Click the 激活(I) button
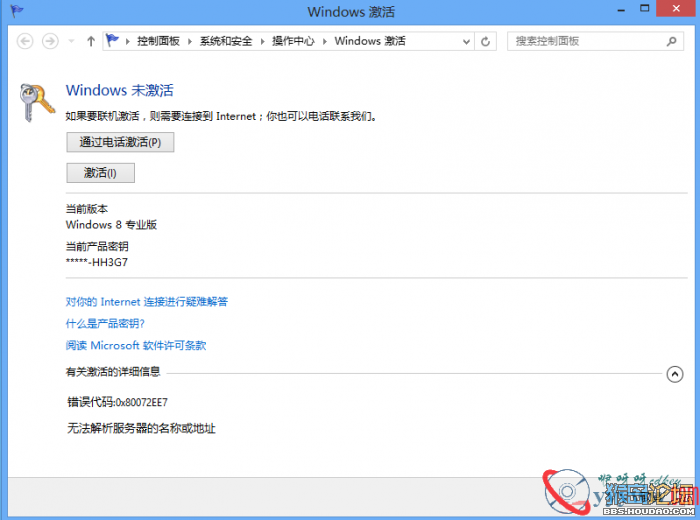 [x=100, y=173]
